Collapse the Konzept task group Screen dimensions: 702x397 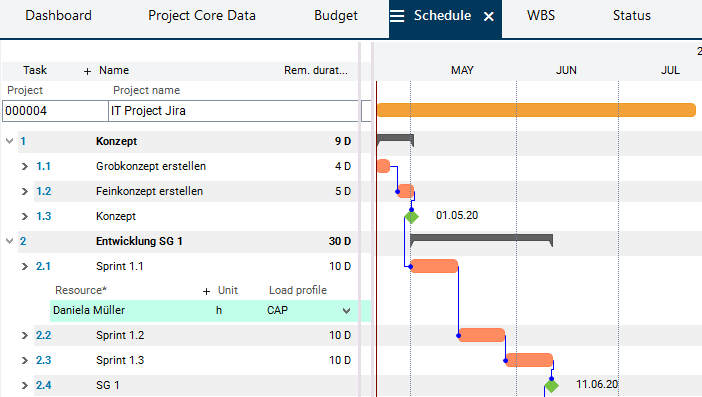coord(9,141)
